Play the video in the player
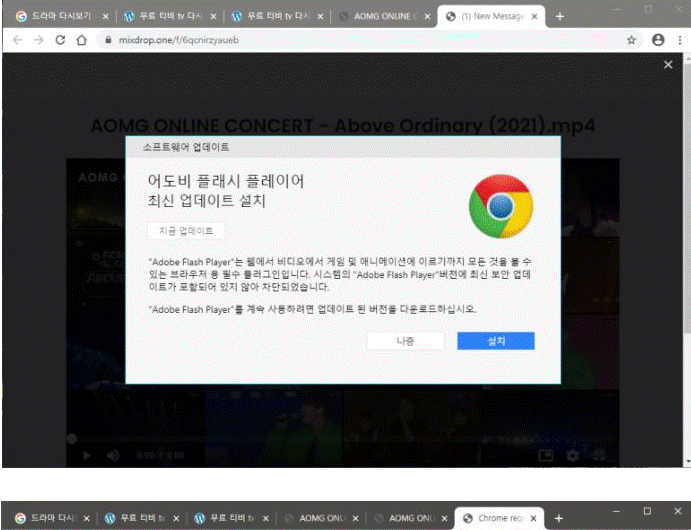691x530 pixels. (x=86, y=455)
